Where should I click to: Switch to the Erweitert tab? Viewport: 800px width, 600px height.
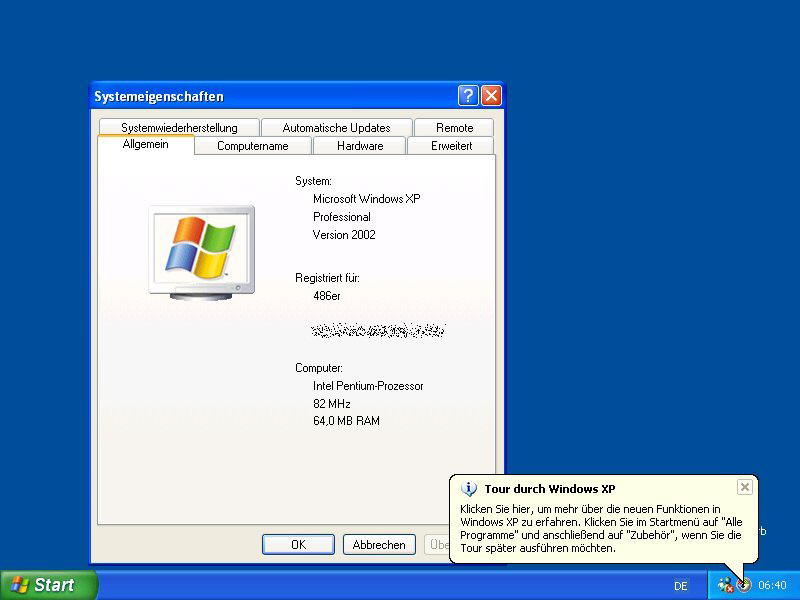point(451,146)
